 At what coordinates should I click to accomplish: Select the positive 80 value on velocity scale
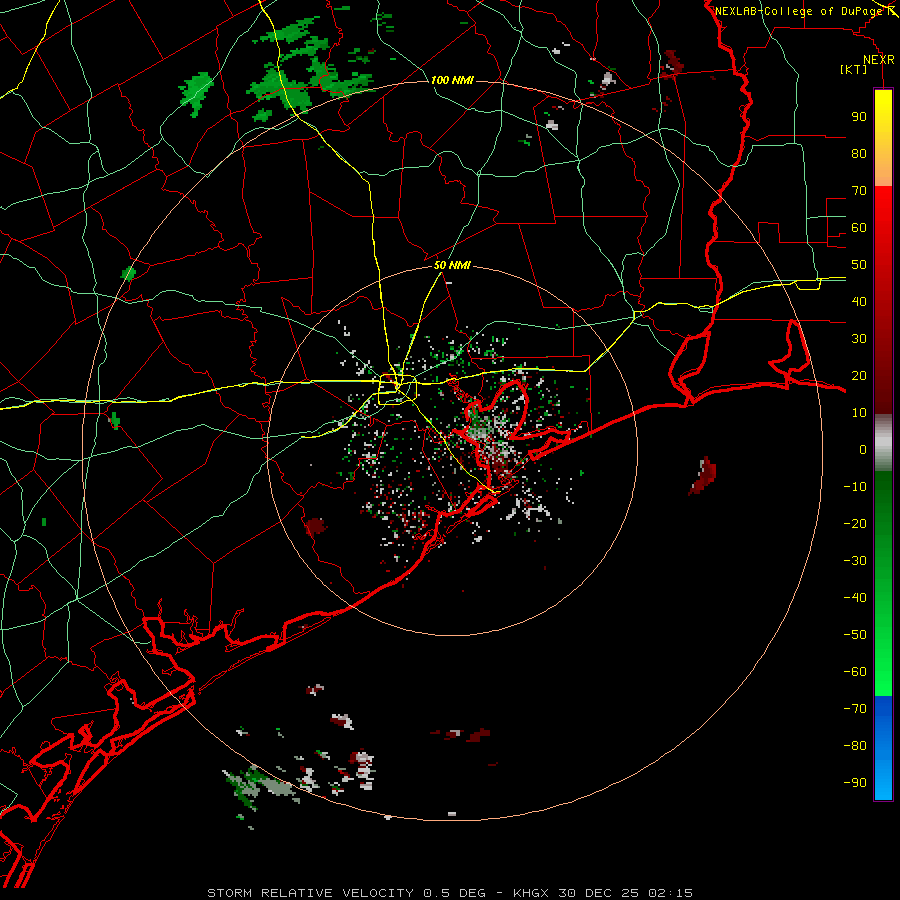click(x=859, y=154)
